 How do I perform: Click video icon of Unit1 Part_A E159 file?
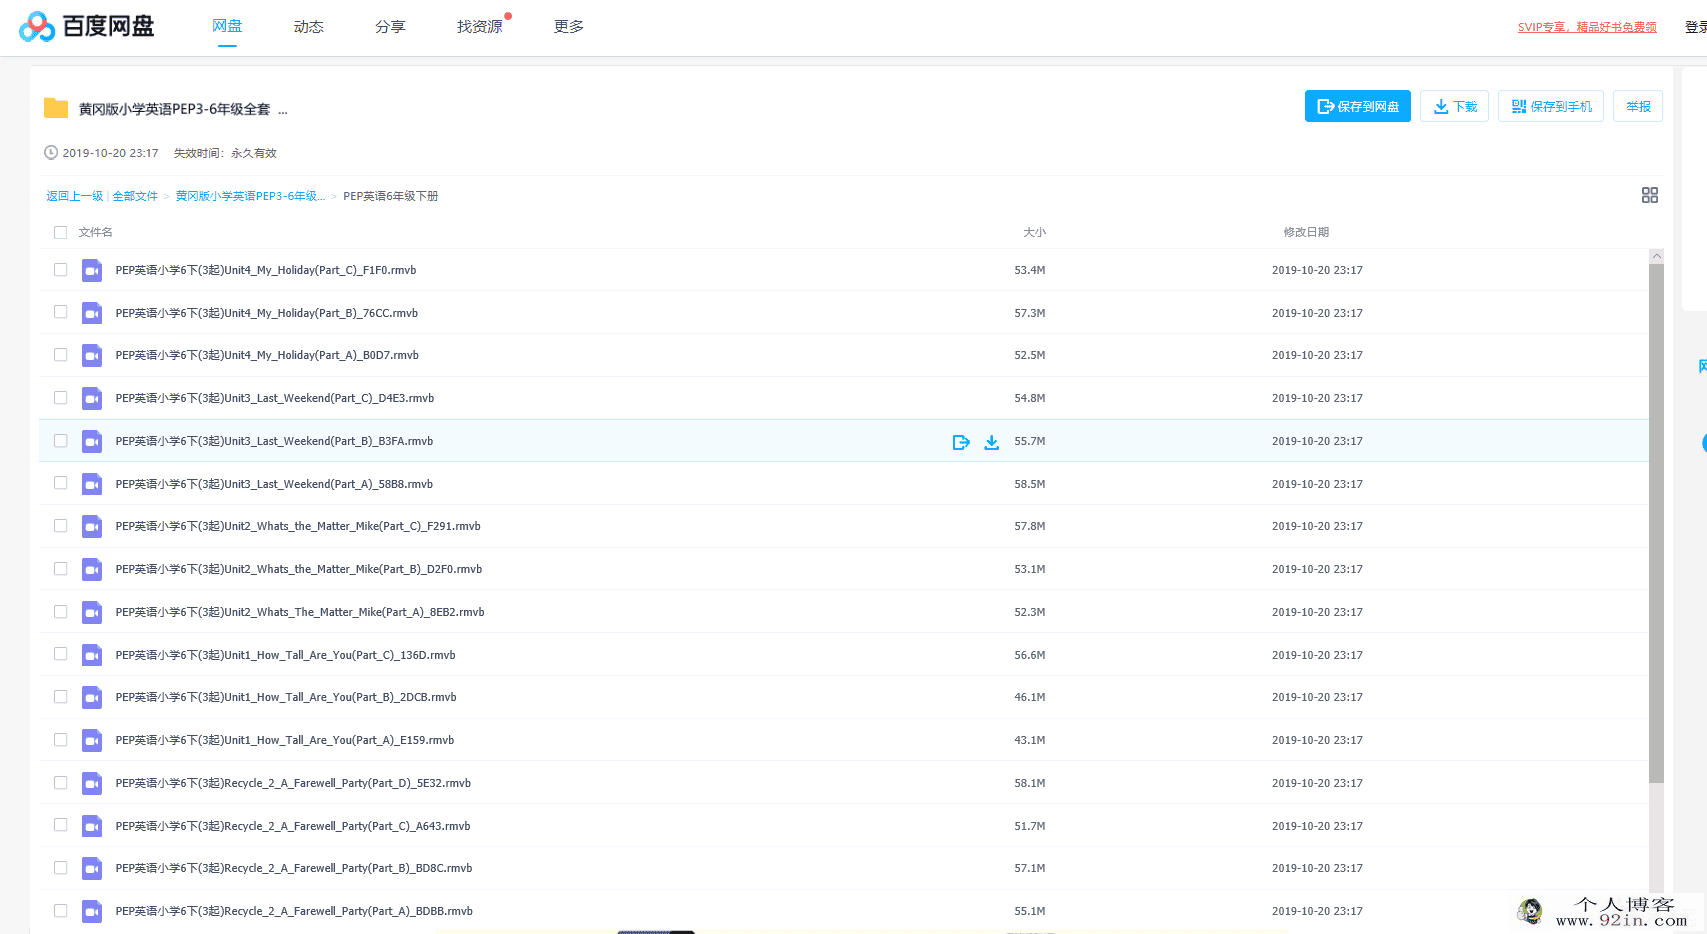tap(92, 740)
